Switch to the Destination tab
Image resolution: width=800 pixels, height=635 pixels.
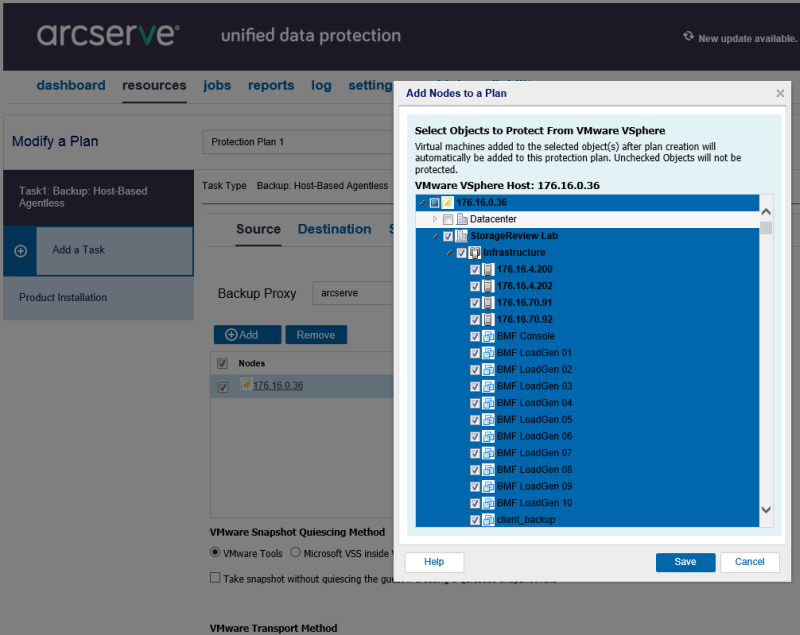[334, 229]
